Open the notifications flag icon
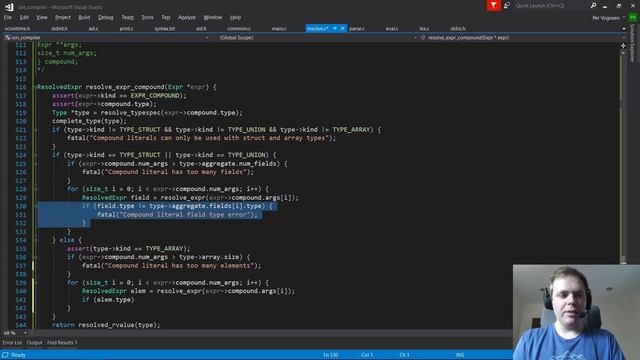The image size is (640, 360). point(493,5)
